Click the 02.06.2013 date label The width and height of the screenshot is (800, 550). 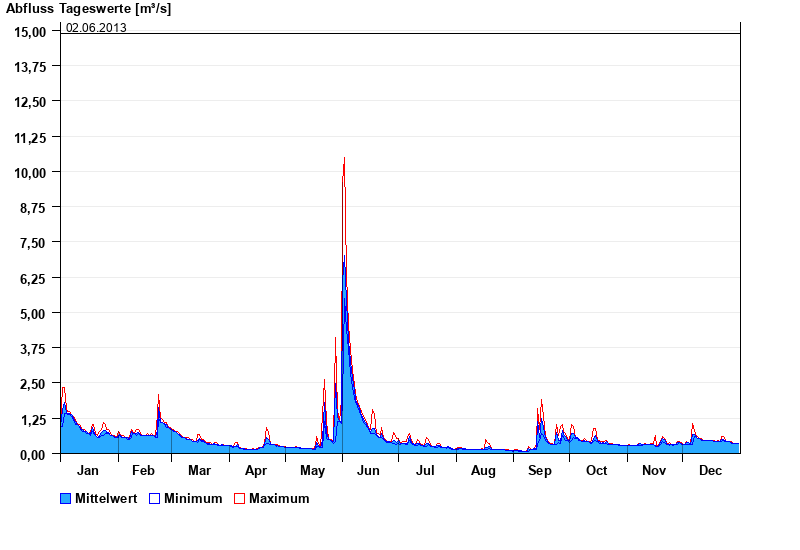[96, 27]
